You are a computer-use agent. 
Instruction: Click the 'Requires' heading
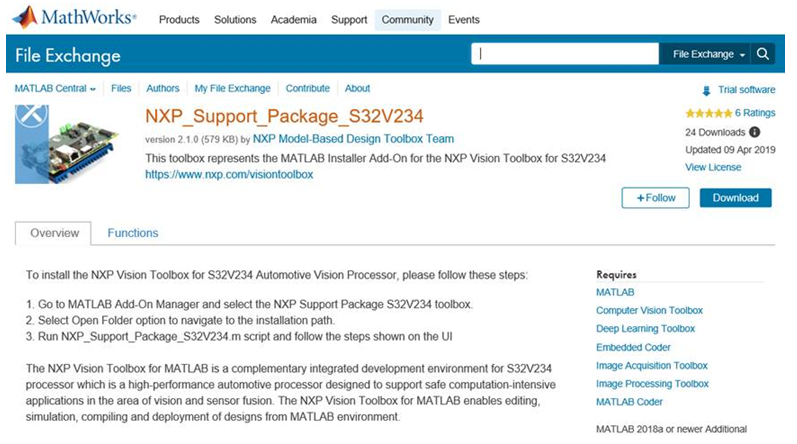point(616,274)
